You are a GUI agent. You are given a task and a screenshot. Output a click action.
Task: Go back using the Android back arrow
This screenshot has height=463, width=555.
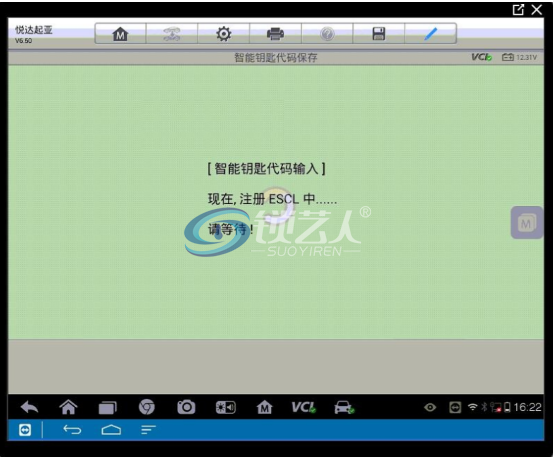coord(29,407)
